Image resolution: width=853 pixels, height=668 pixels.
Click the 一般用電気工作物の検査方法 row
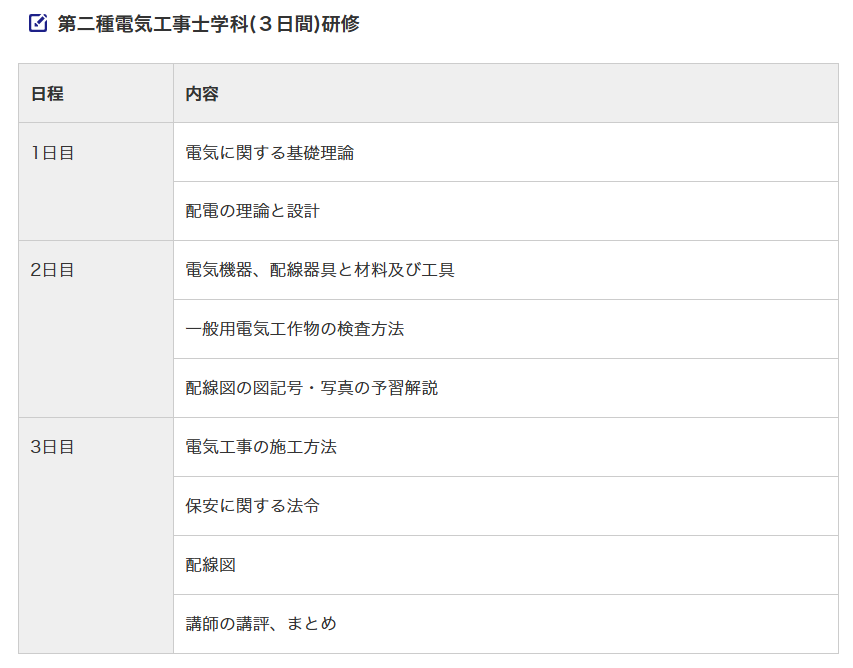pyautogui.click(x=295, y=329)
